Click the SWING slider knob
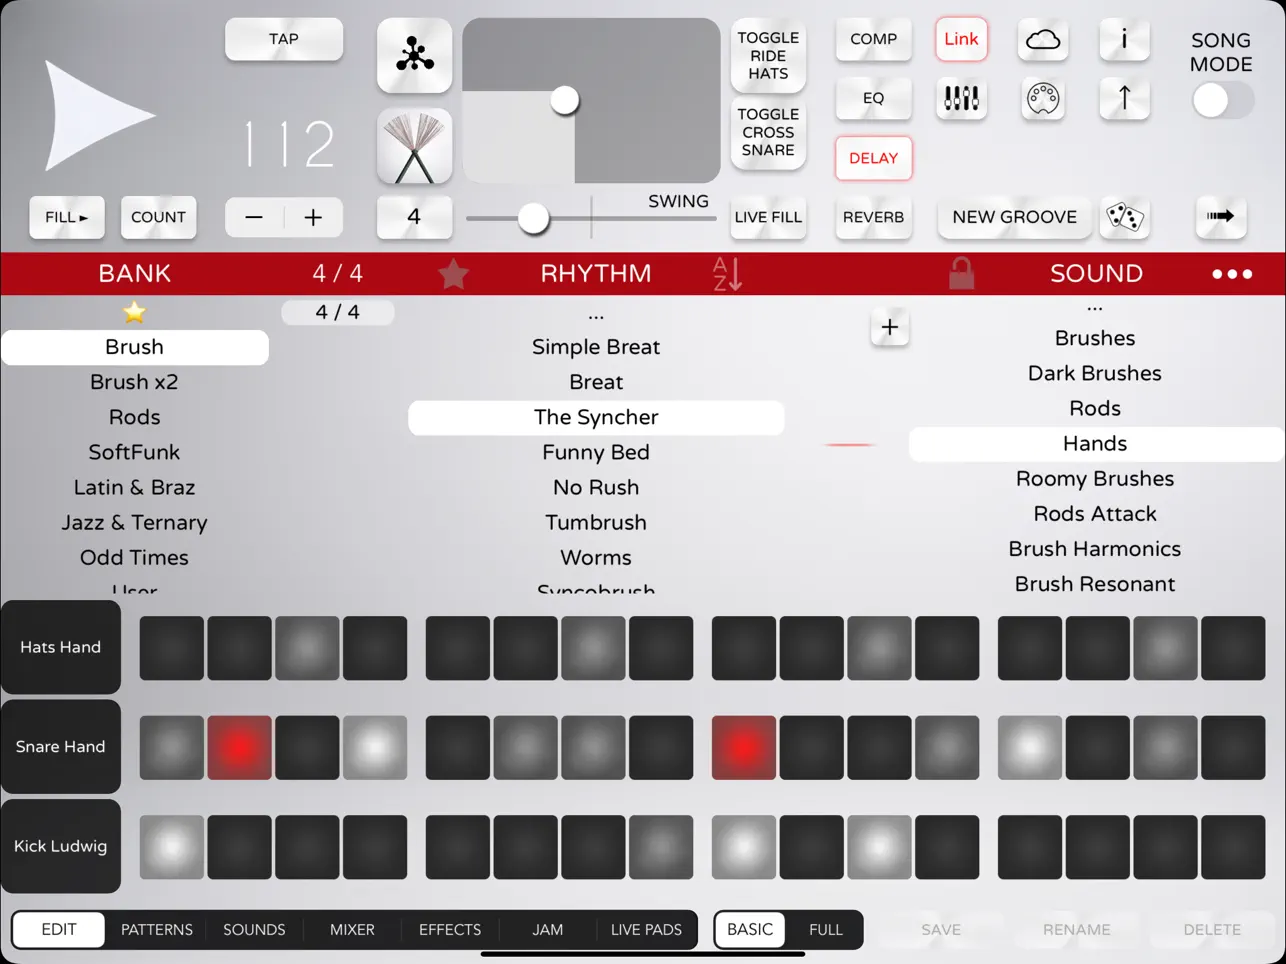This screenshot has width=1286, height=964. [533, 218]
